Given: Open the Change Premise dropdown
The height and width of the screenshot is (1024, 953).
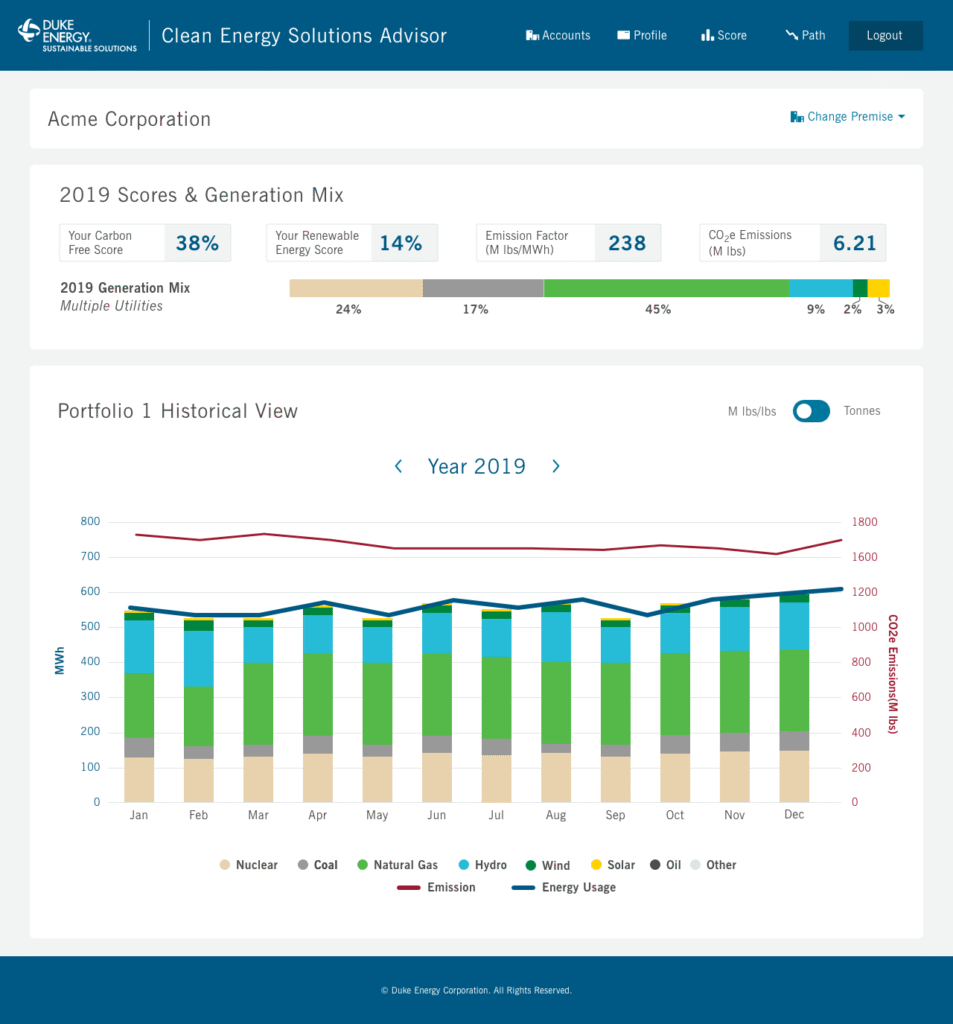Looking at the screenshot, I should (x=849, y=117).
